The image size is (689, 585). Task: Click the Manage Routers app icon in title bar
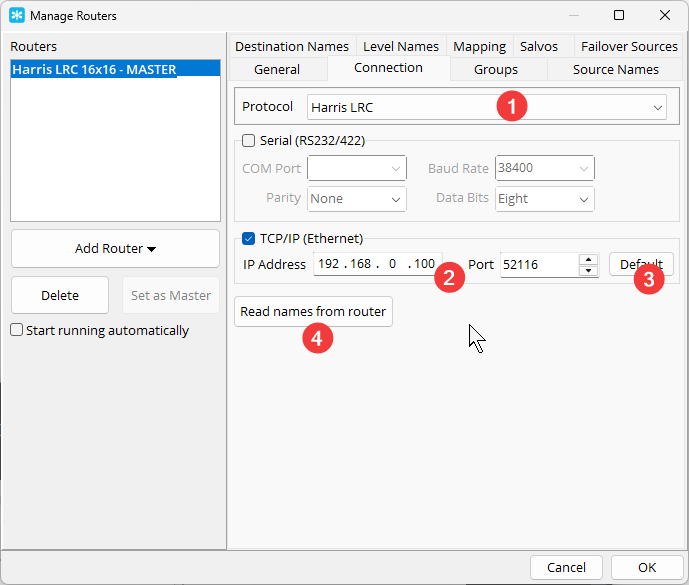tap(17, 15)
